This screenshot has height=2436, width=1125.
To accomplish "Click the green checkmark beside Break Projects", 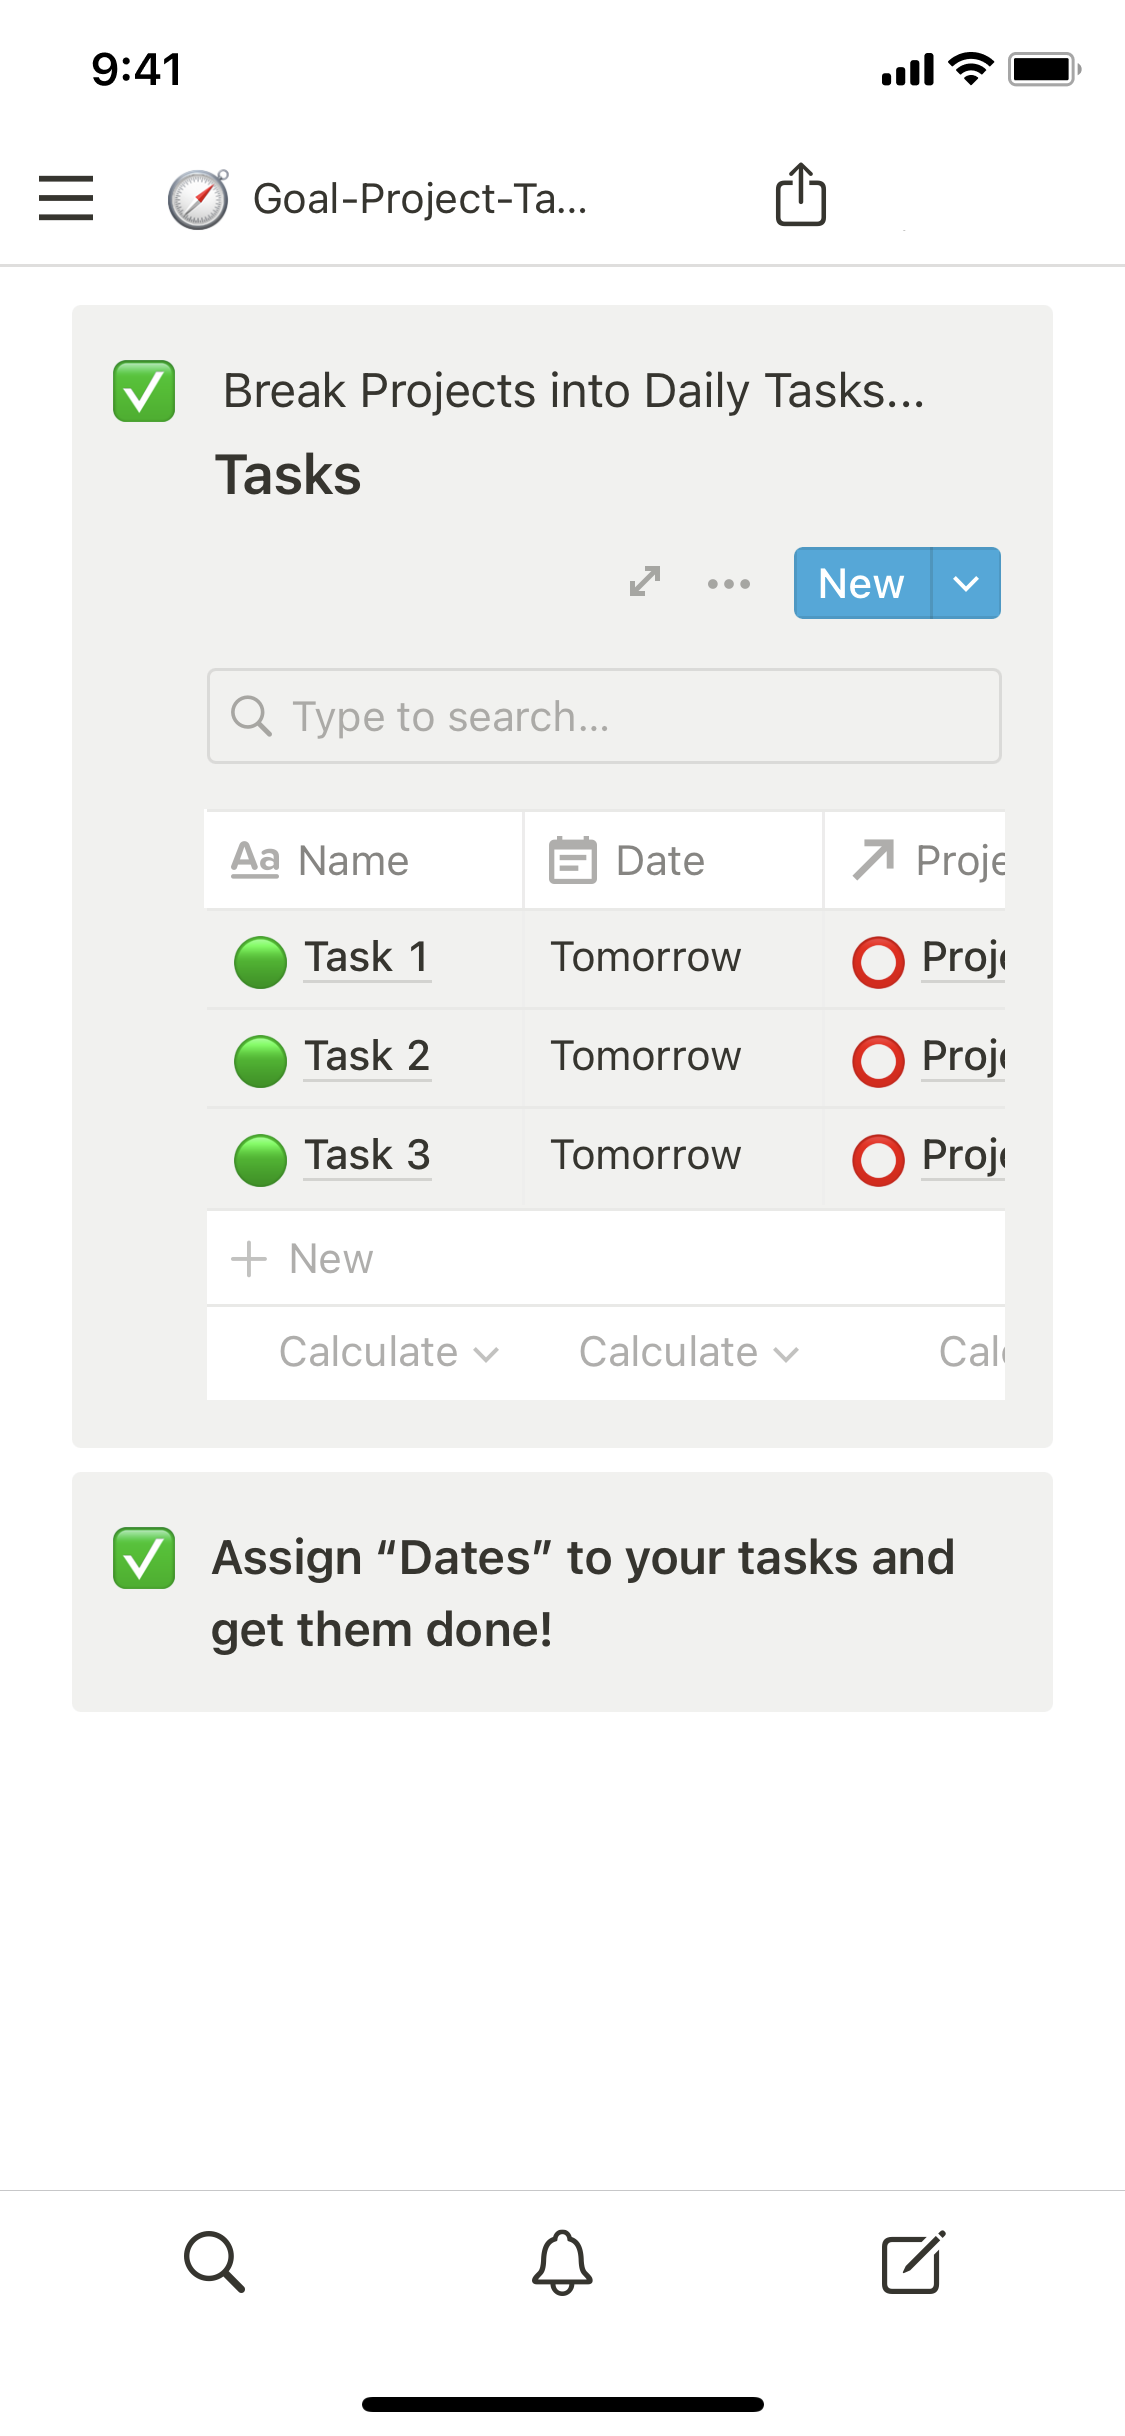I will [x=144, y=391].
